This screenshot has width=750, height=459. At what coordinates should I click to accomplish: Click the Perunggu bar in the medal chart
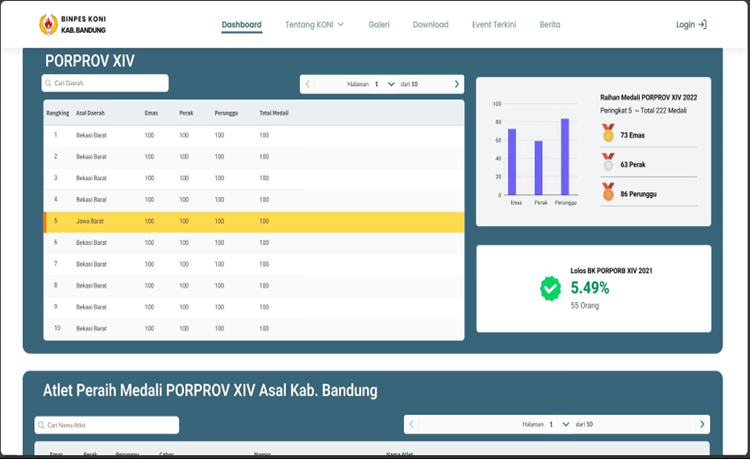(565, 157)
